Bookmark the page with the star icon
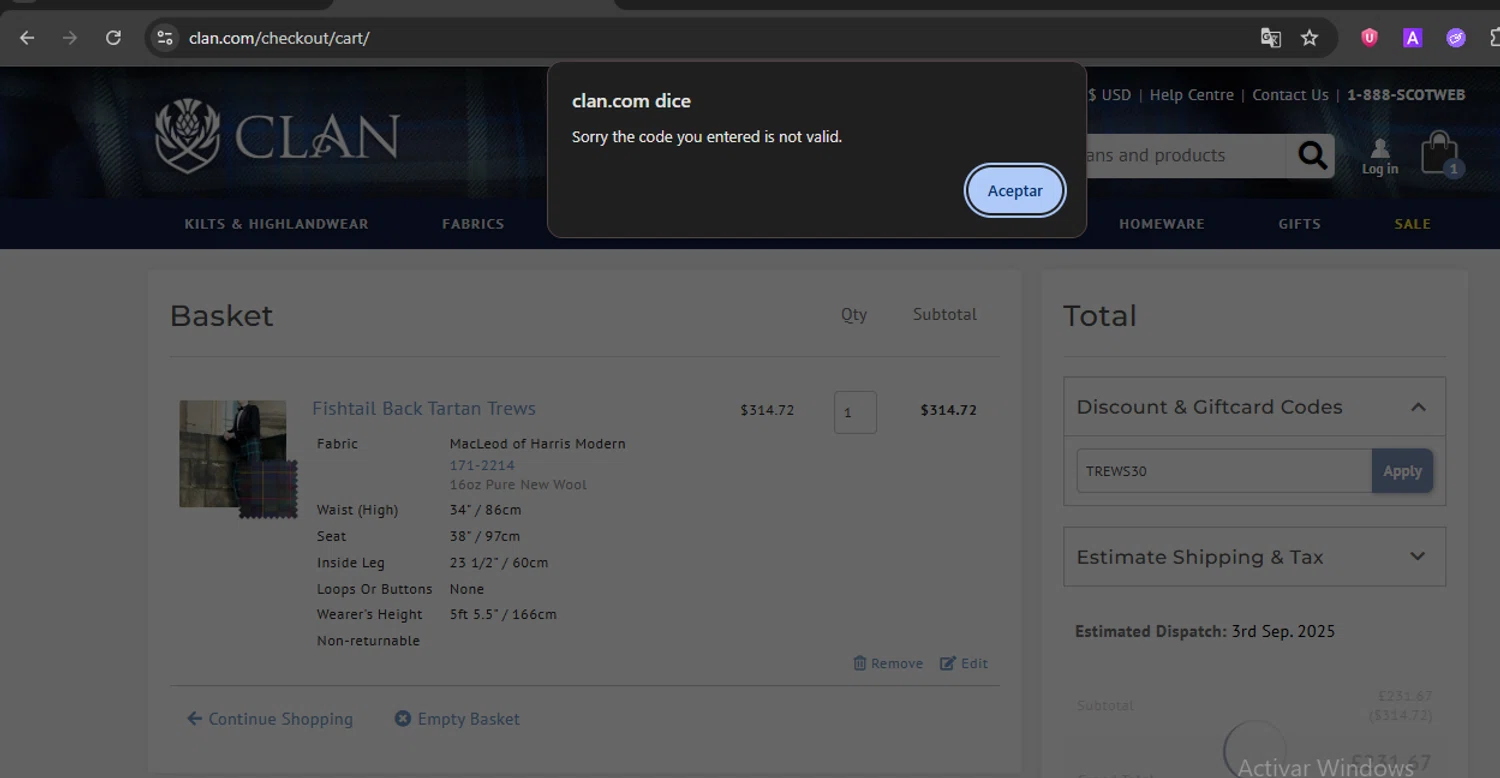The height and width of the screenshot is (778, 1500). 1310,38
